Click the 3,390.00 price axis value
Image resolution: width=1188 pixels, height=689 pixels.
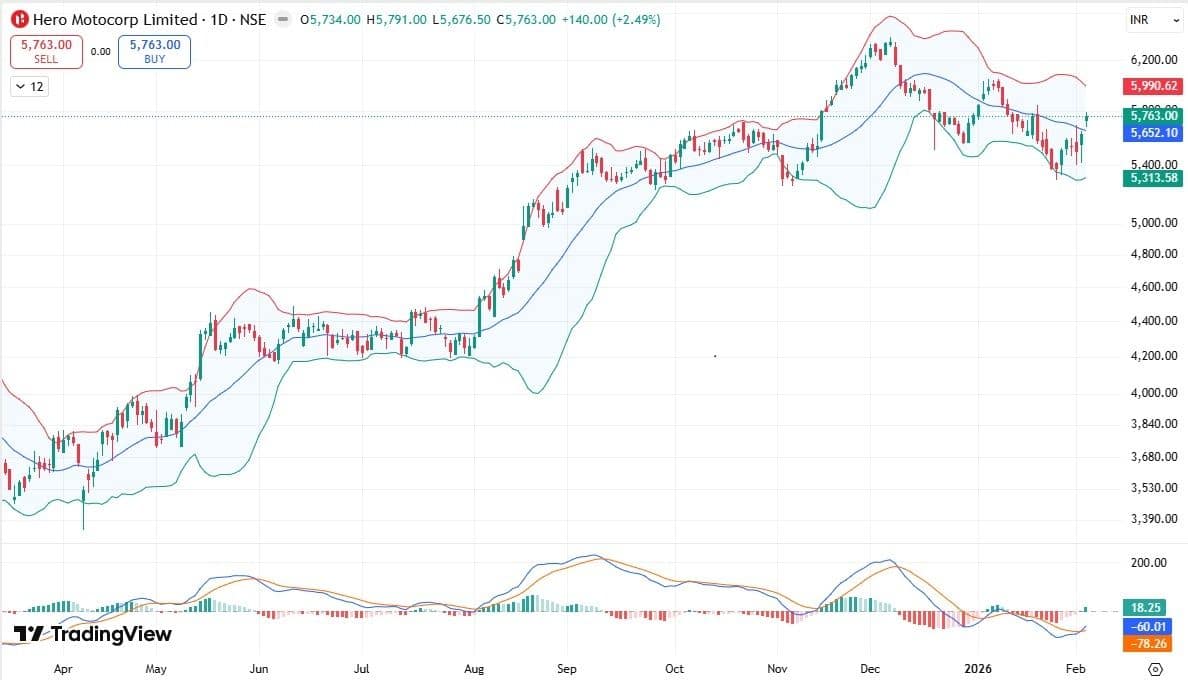(x=1154, y=519)
